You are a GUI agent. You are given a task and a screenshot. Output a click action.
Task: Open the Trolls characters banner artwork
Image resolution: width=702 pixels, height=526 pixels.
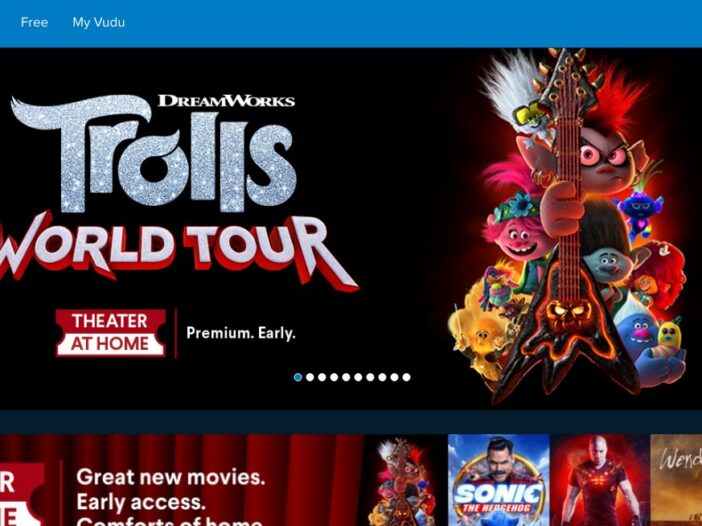point(567,226)
